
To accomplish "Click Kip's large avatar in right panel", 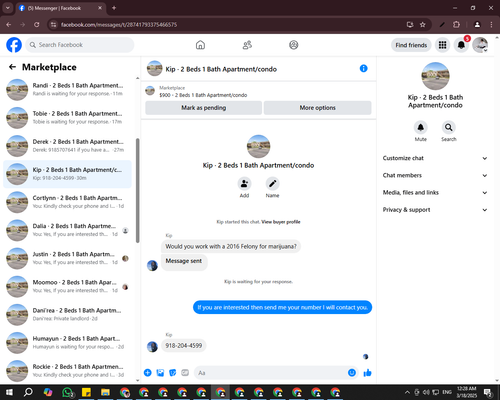I will [435, 76].
